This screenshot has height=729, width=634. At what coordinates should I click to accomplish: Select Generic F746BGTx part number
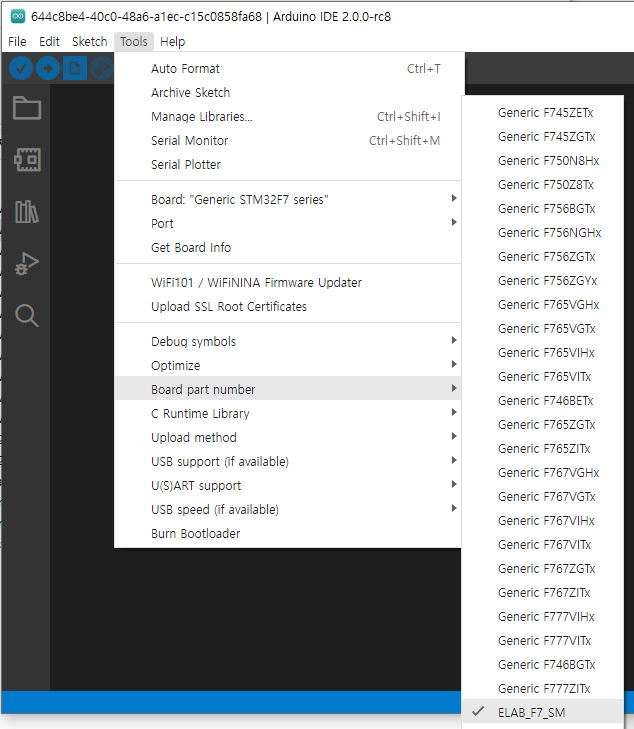tap(542, 665)
